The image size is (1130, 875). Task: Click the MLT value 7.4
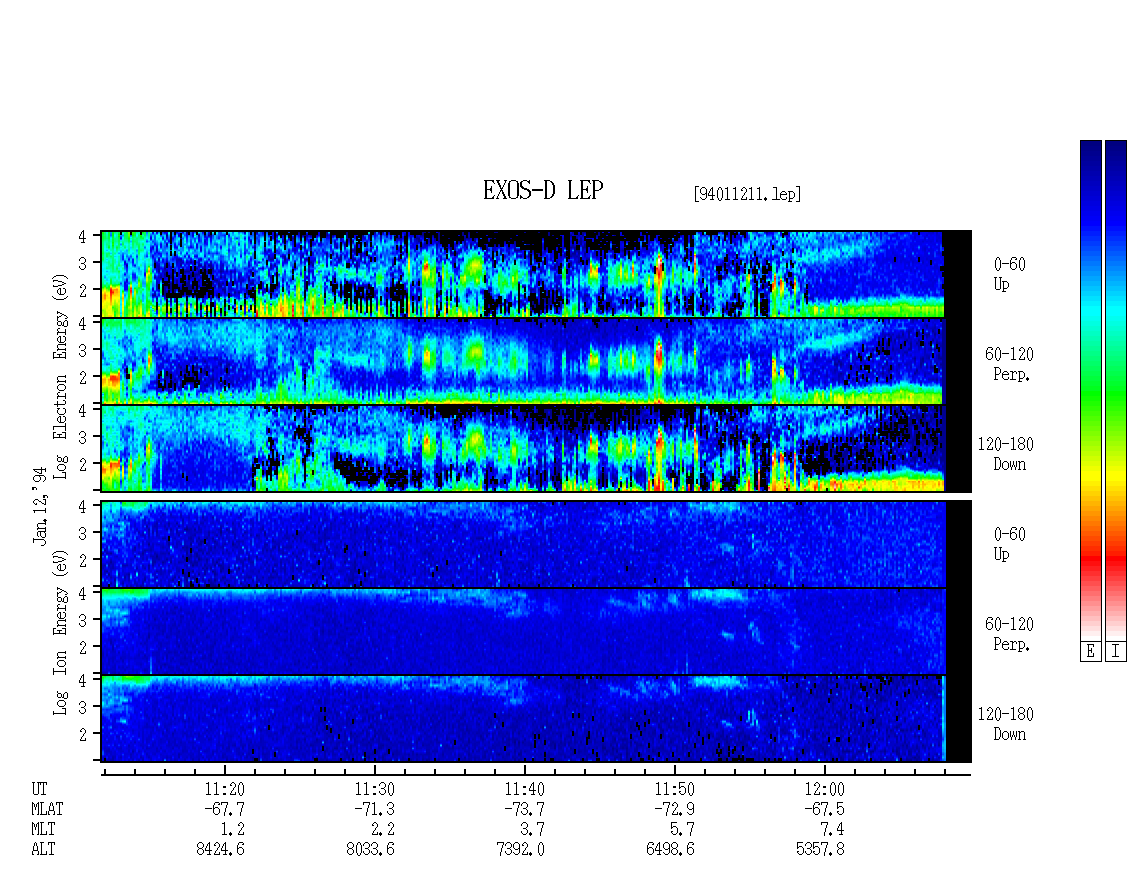pos(832,829)
